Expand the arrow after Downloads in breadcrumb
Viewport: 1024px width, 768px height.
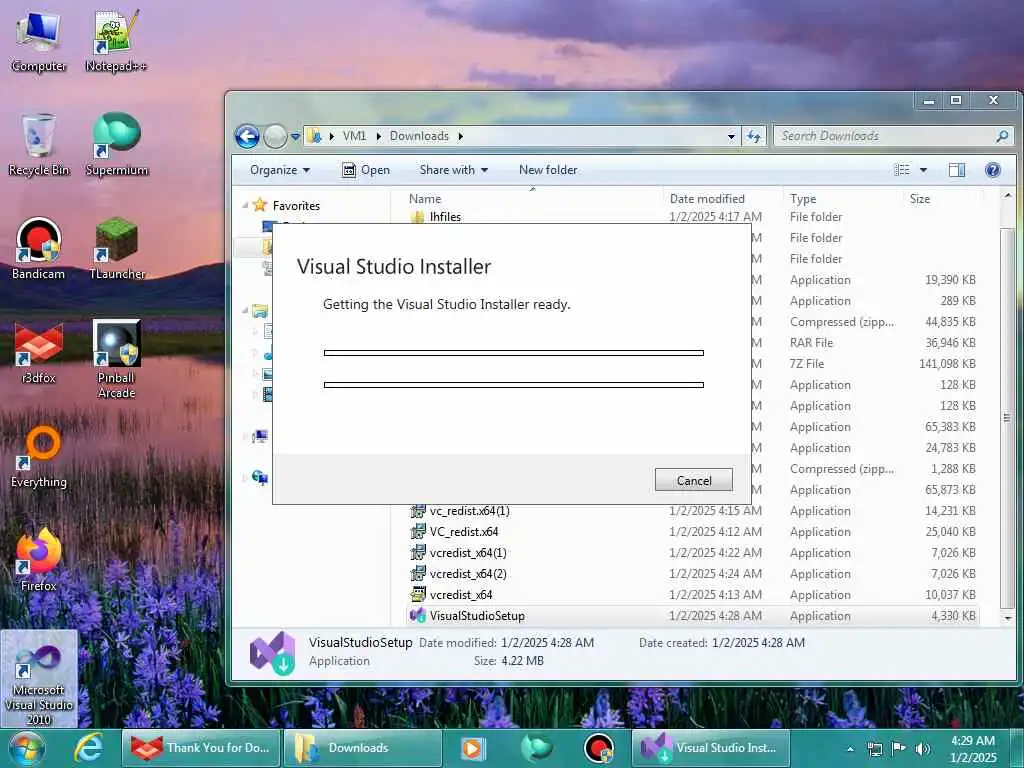(x=460, y=136)
